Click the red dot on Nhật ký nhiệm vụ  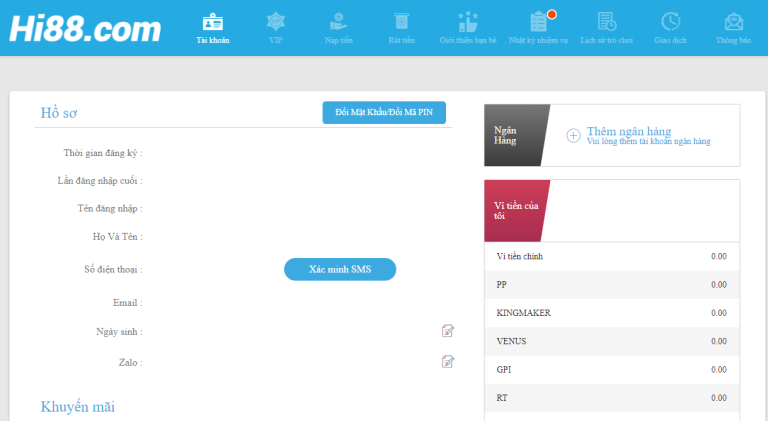[x=552, y=14]
